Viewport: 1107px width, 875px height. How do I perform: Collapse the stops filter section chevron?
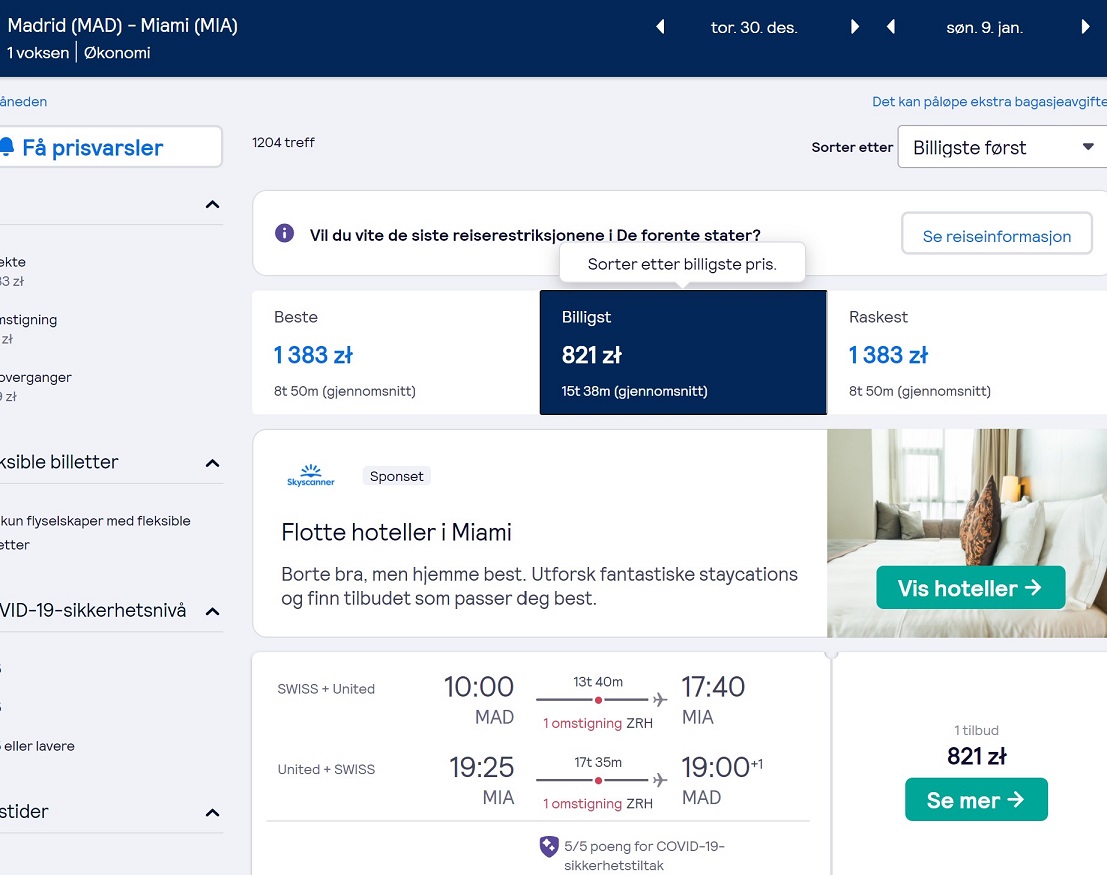(213, 205)
